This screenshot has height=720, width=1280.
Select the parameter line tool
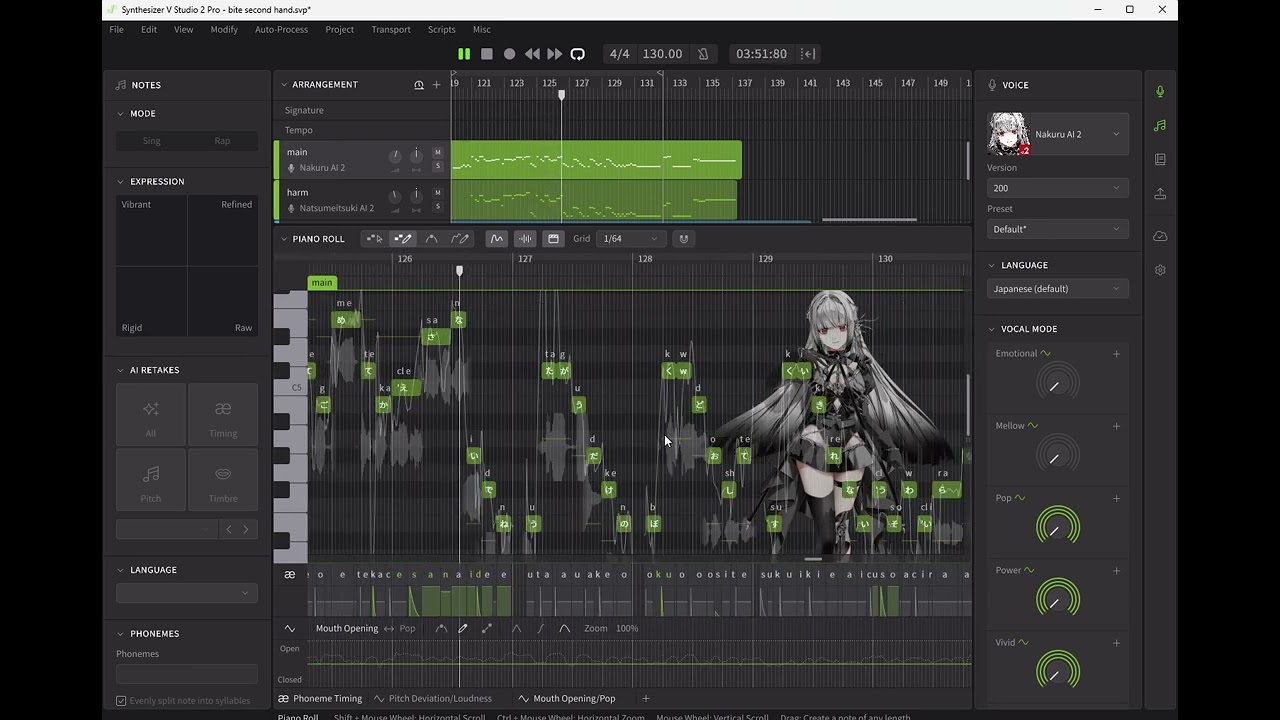[x=487, y=628]
